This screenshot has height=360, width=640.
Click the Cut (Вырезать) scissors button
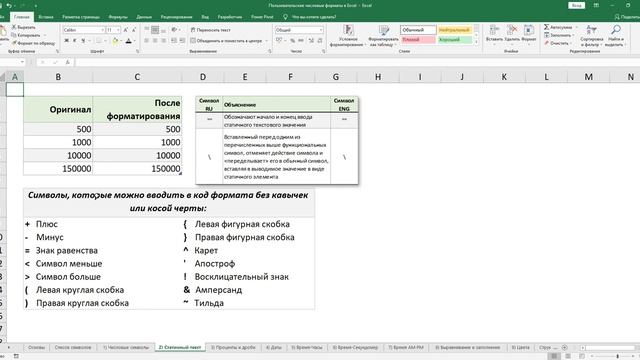(x=24, y=27)
